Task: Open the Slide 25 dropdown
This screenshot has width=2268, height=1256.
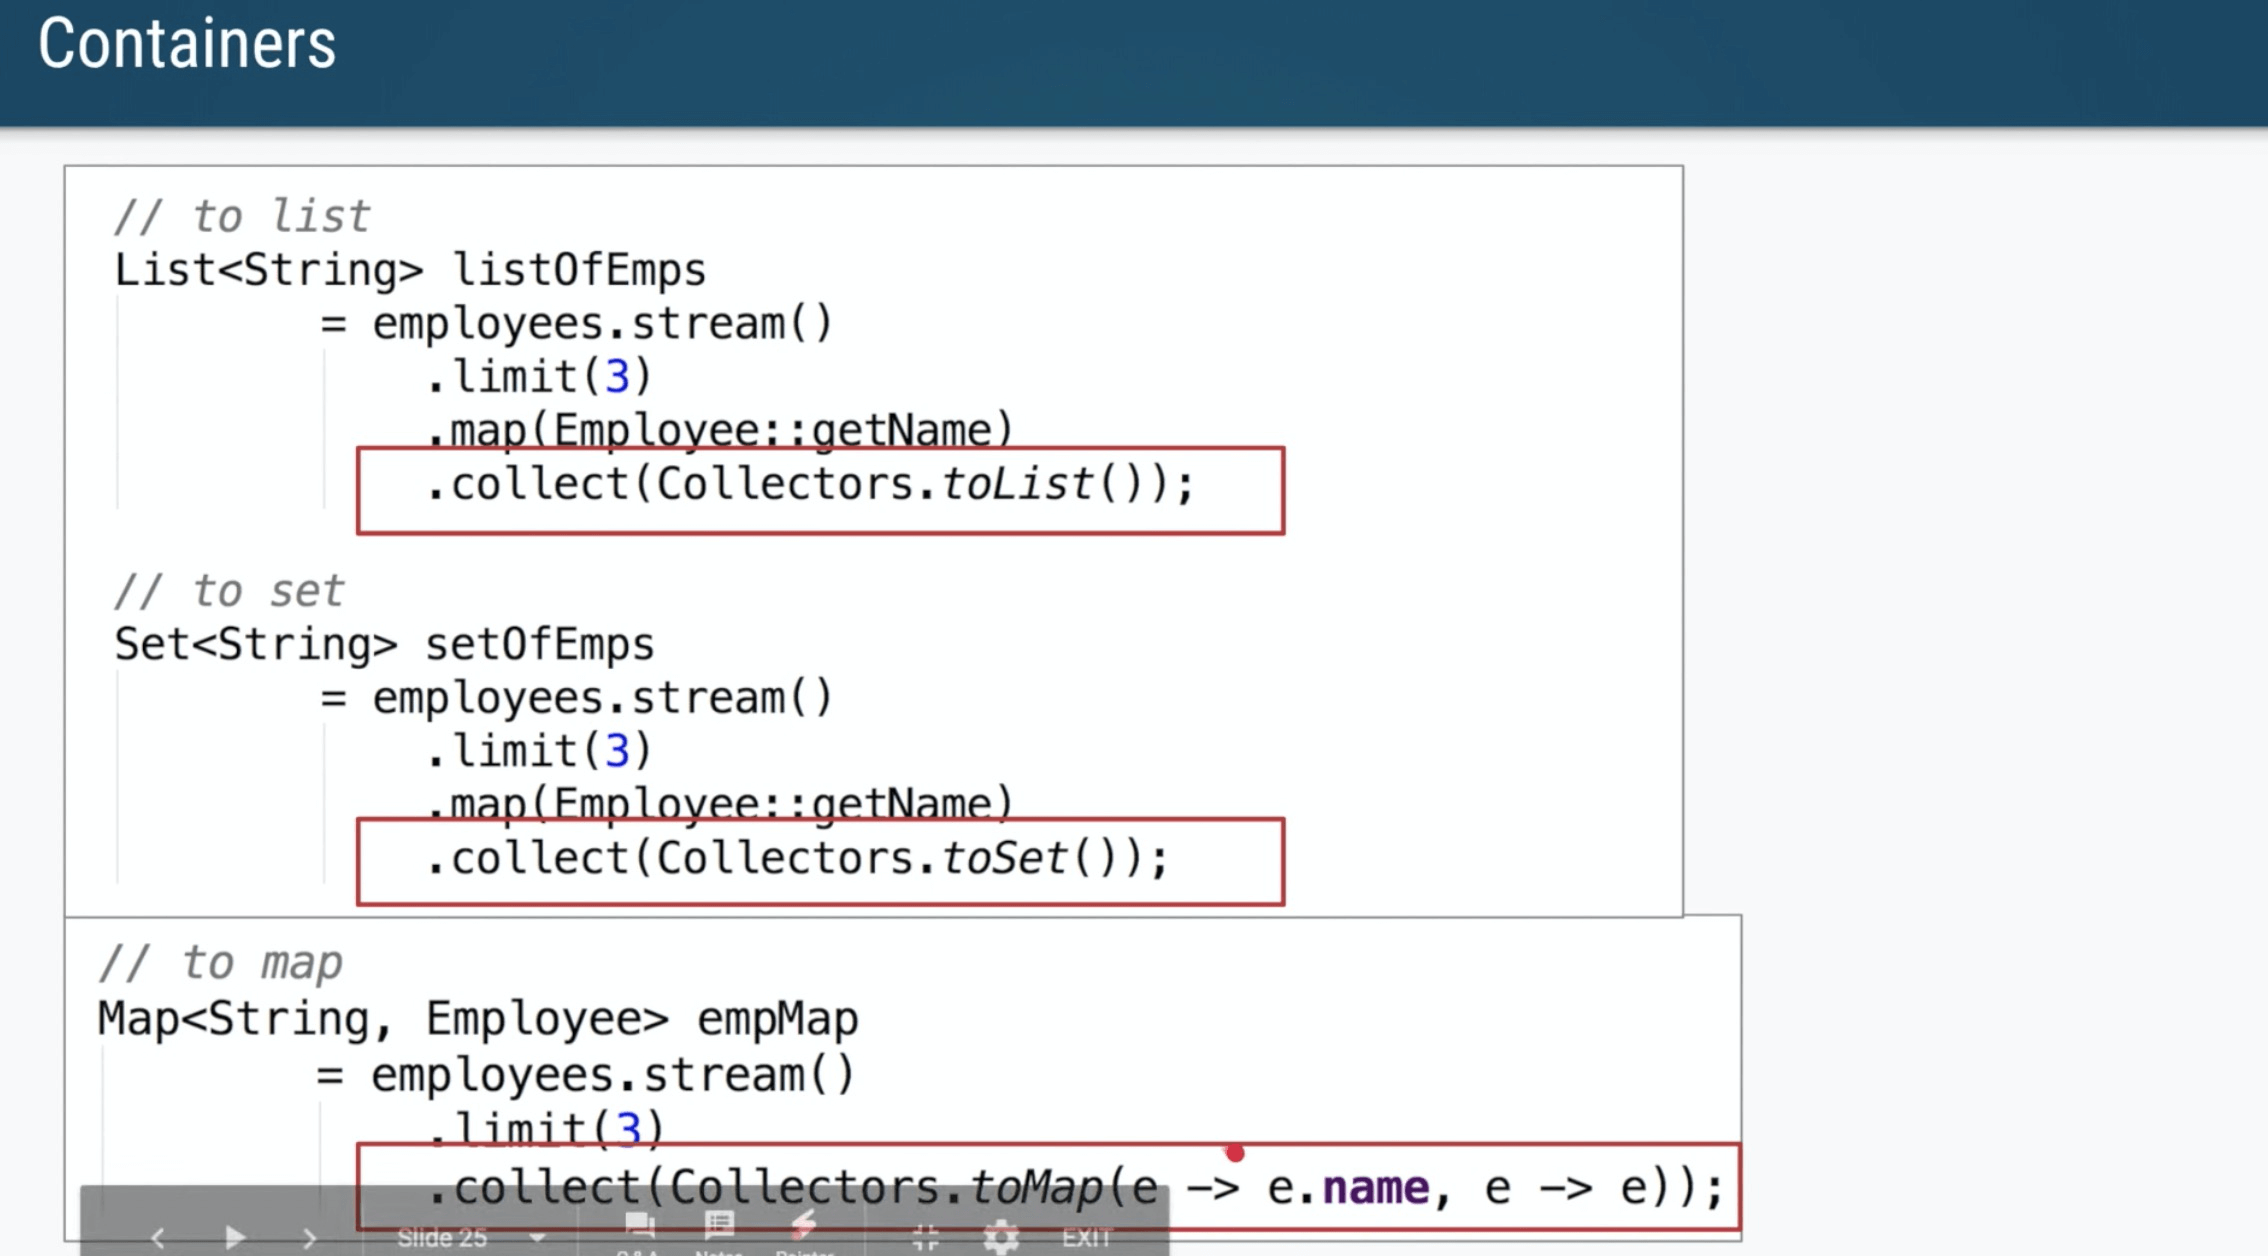Action: click(442, 1238)
